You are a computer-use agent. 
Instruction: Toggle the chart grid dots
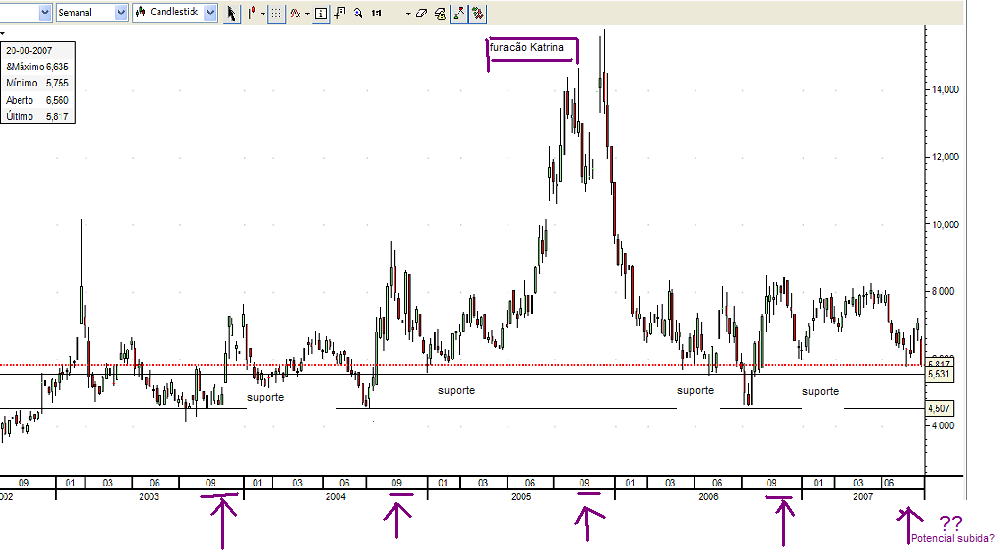(x=276, y=13)
